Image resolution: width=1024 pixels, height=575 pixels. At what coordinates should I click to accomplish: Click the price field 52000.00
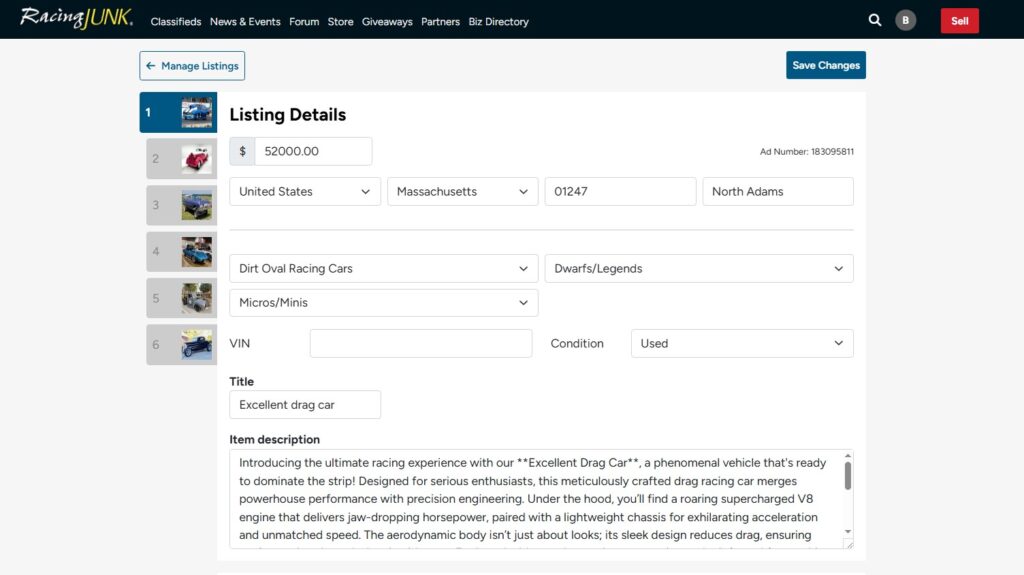313,151
